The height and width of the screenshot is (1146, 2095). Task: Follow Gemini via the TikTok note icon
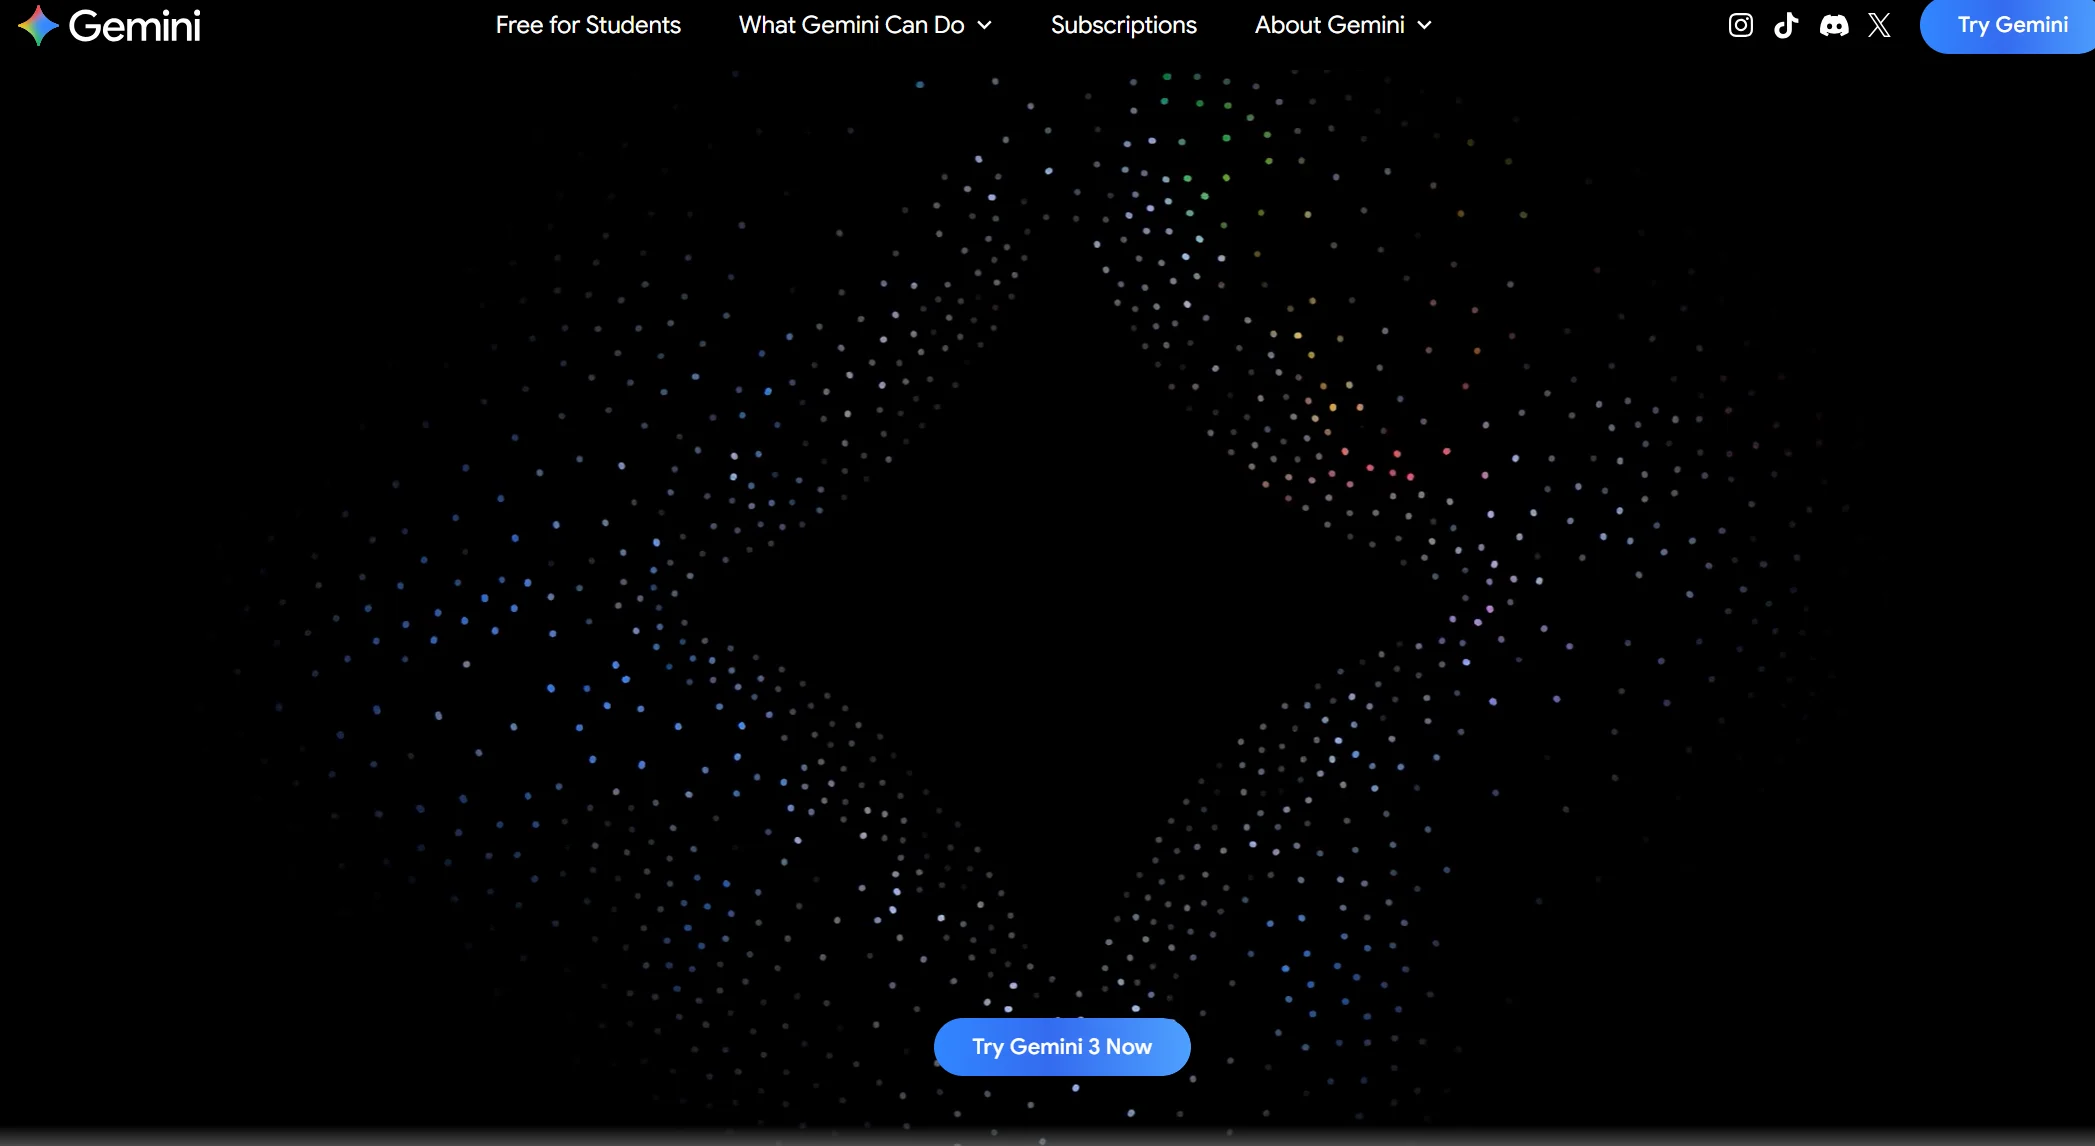tap(1786, 25)
